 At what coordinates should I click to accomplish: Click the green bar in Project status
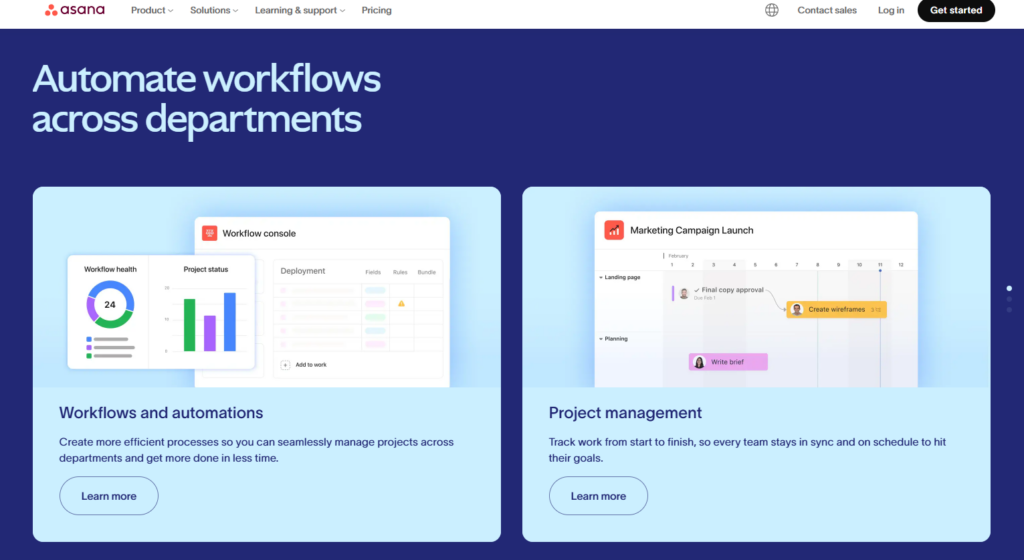coord(189,324)
